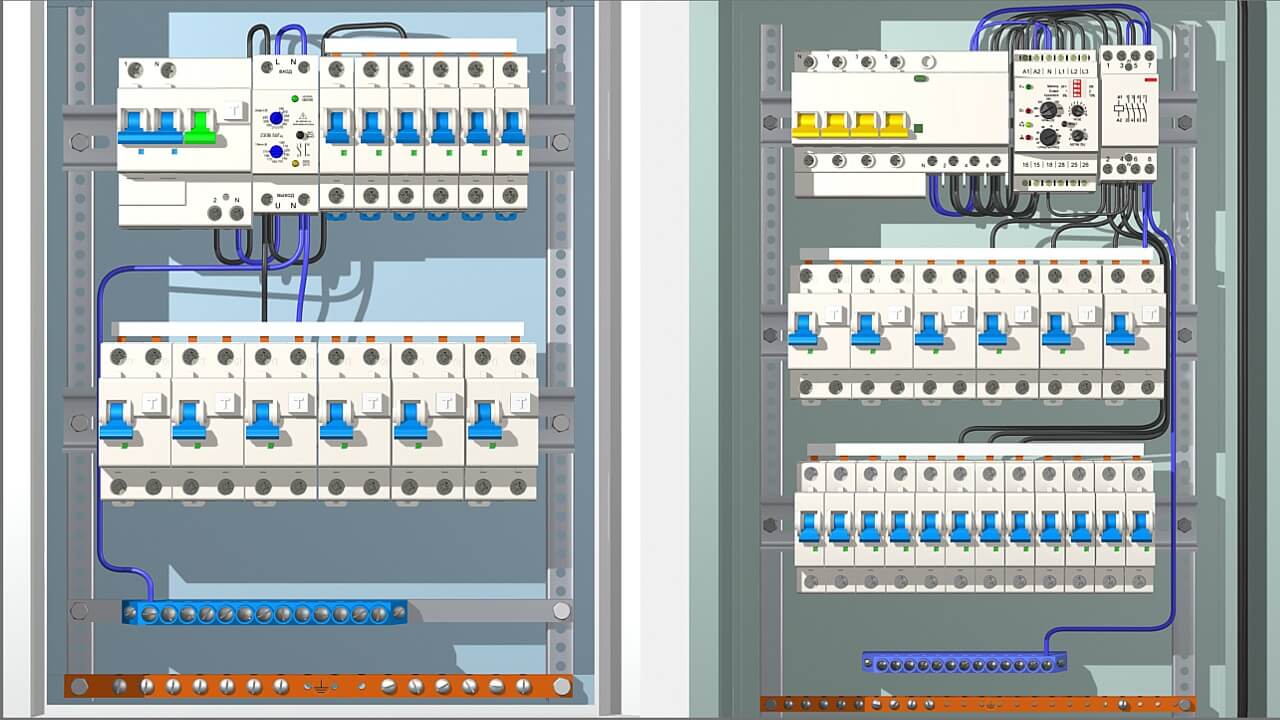Click the blue neutral busbar in left panel

tap(265, 613)
